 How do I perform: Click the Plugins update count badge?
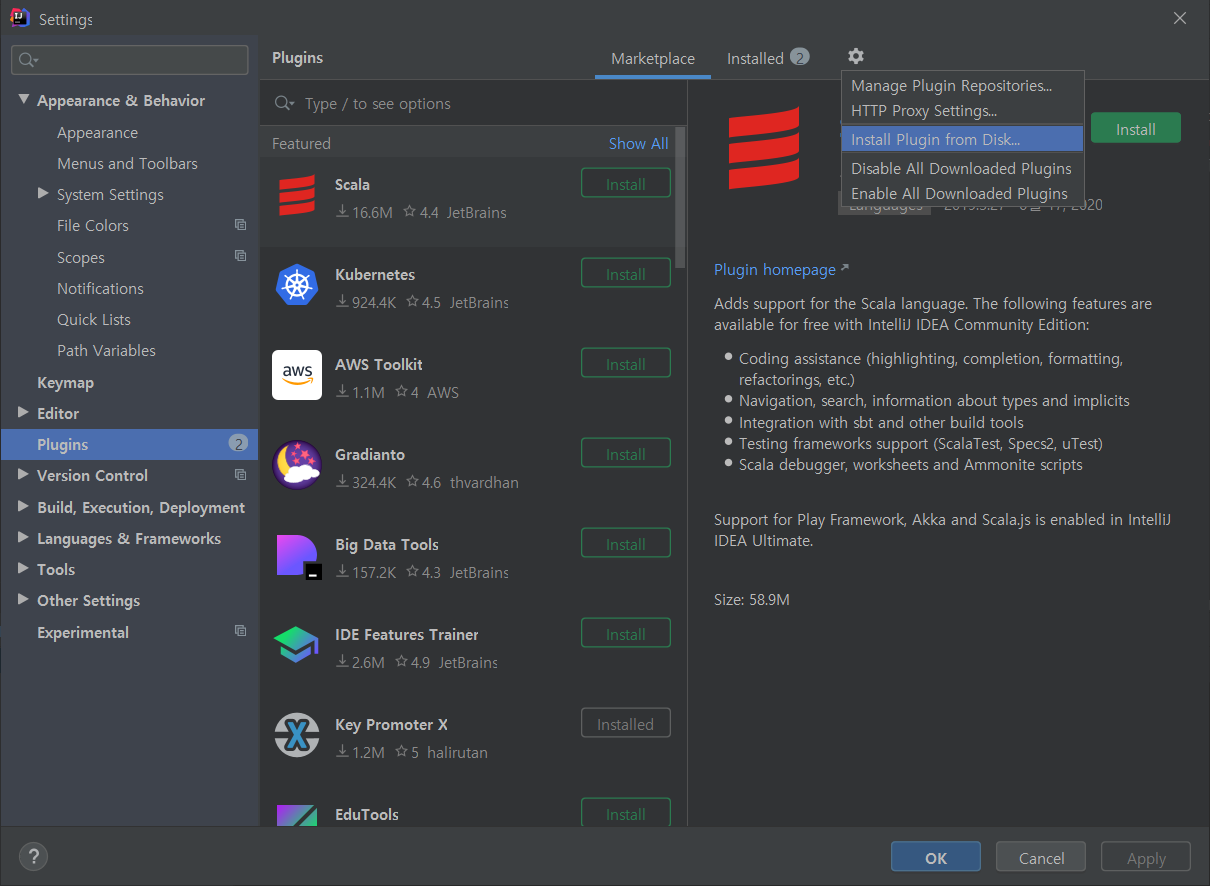[238, 443]
